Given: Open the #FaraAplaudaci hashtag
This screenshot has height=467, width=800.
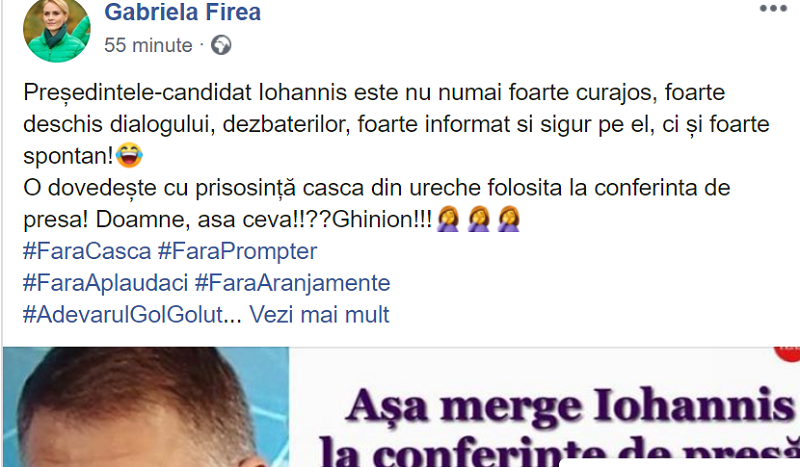Looking at the screenshot, I should (x=106, y=283).
